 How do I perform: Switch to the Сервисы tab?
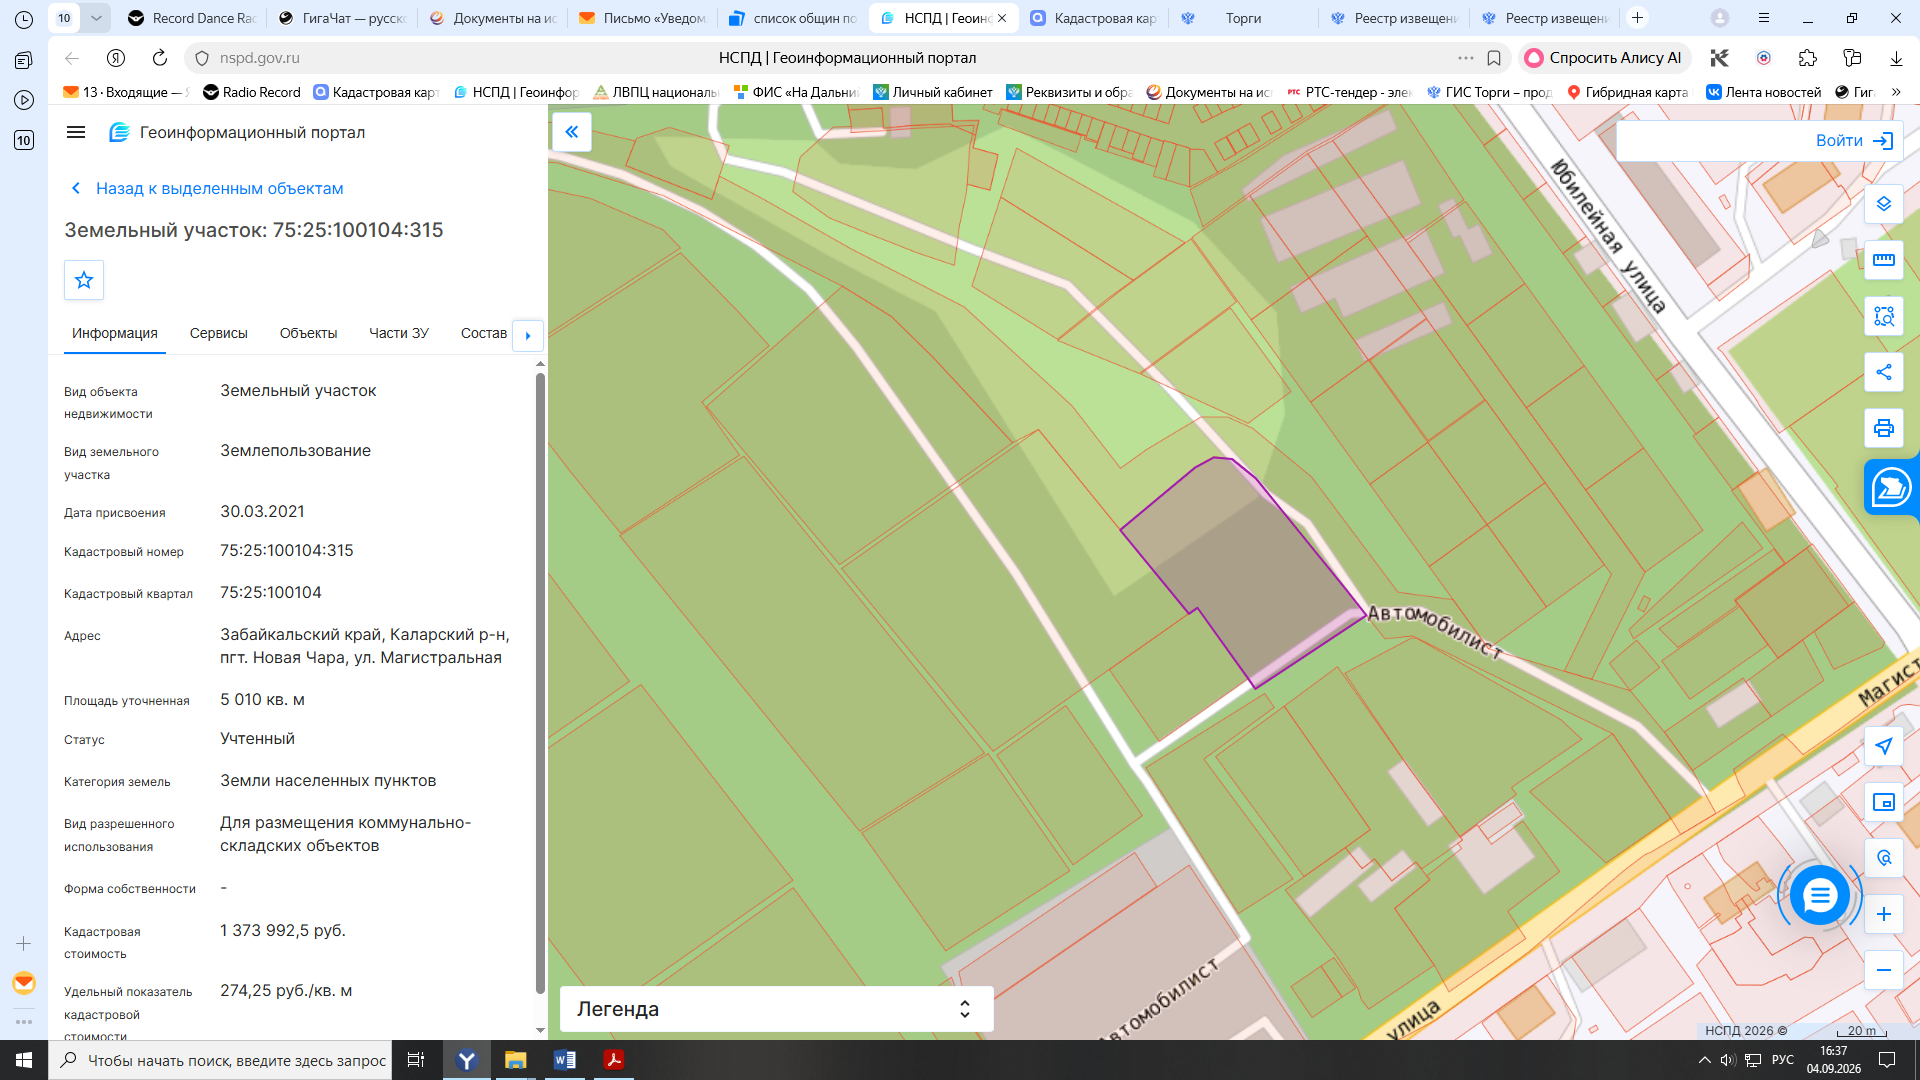219,333
